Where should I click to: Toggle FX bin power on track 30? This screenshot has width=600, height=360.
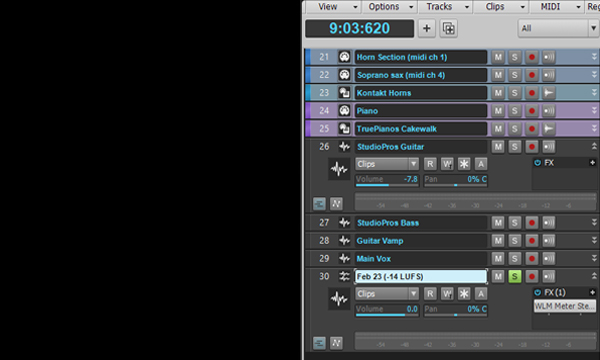coord(538,293)
